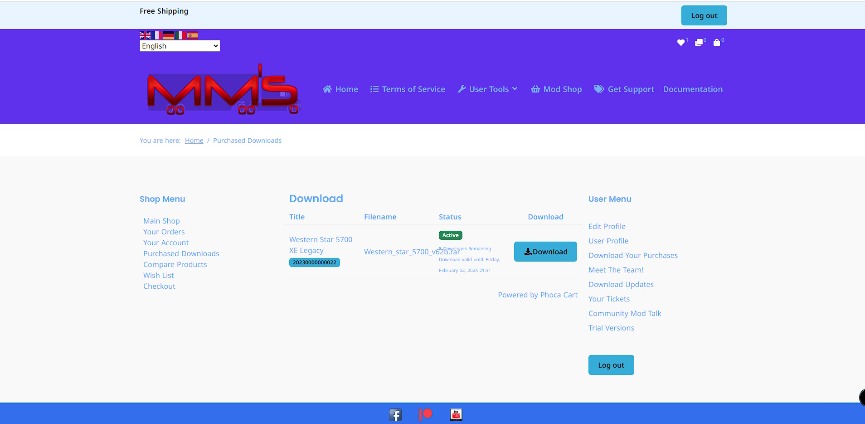Image resolution: width=865 pixels, height=424 pixels.
Task: Expand the User Tools menu
Action: coord(487,89)
